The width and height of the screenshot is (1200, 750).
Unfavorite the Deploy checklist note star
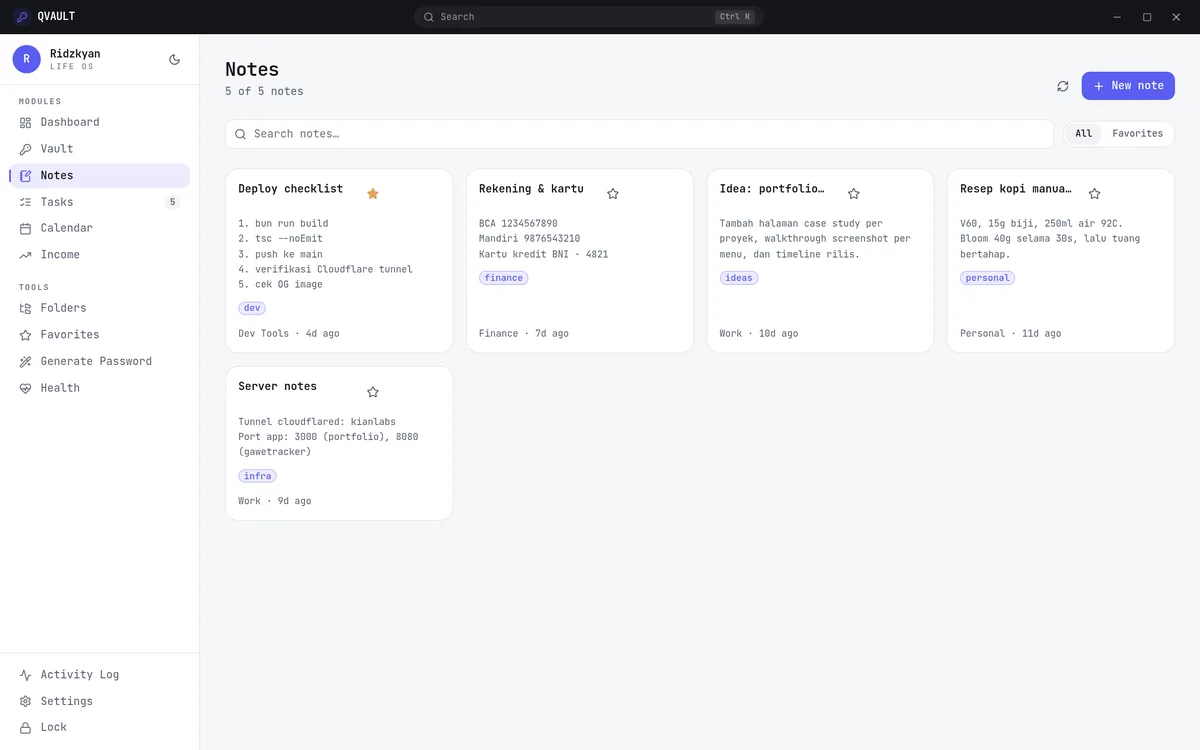click(x=373, y=193)
